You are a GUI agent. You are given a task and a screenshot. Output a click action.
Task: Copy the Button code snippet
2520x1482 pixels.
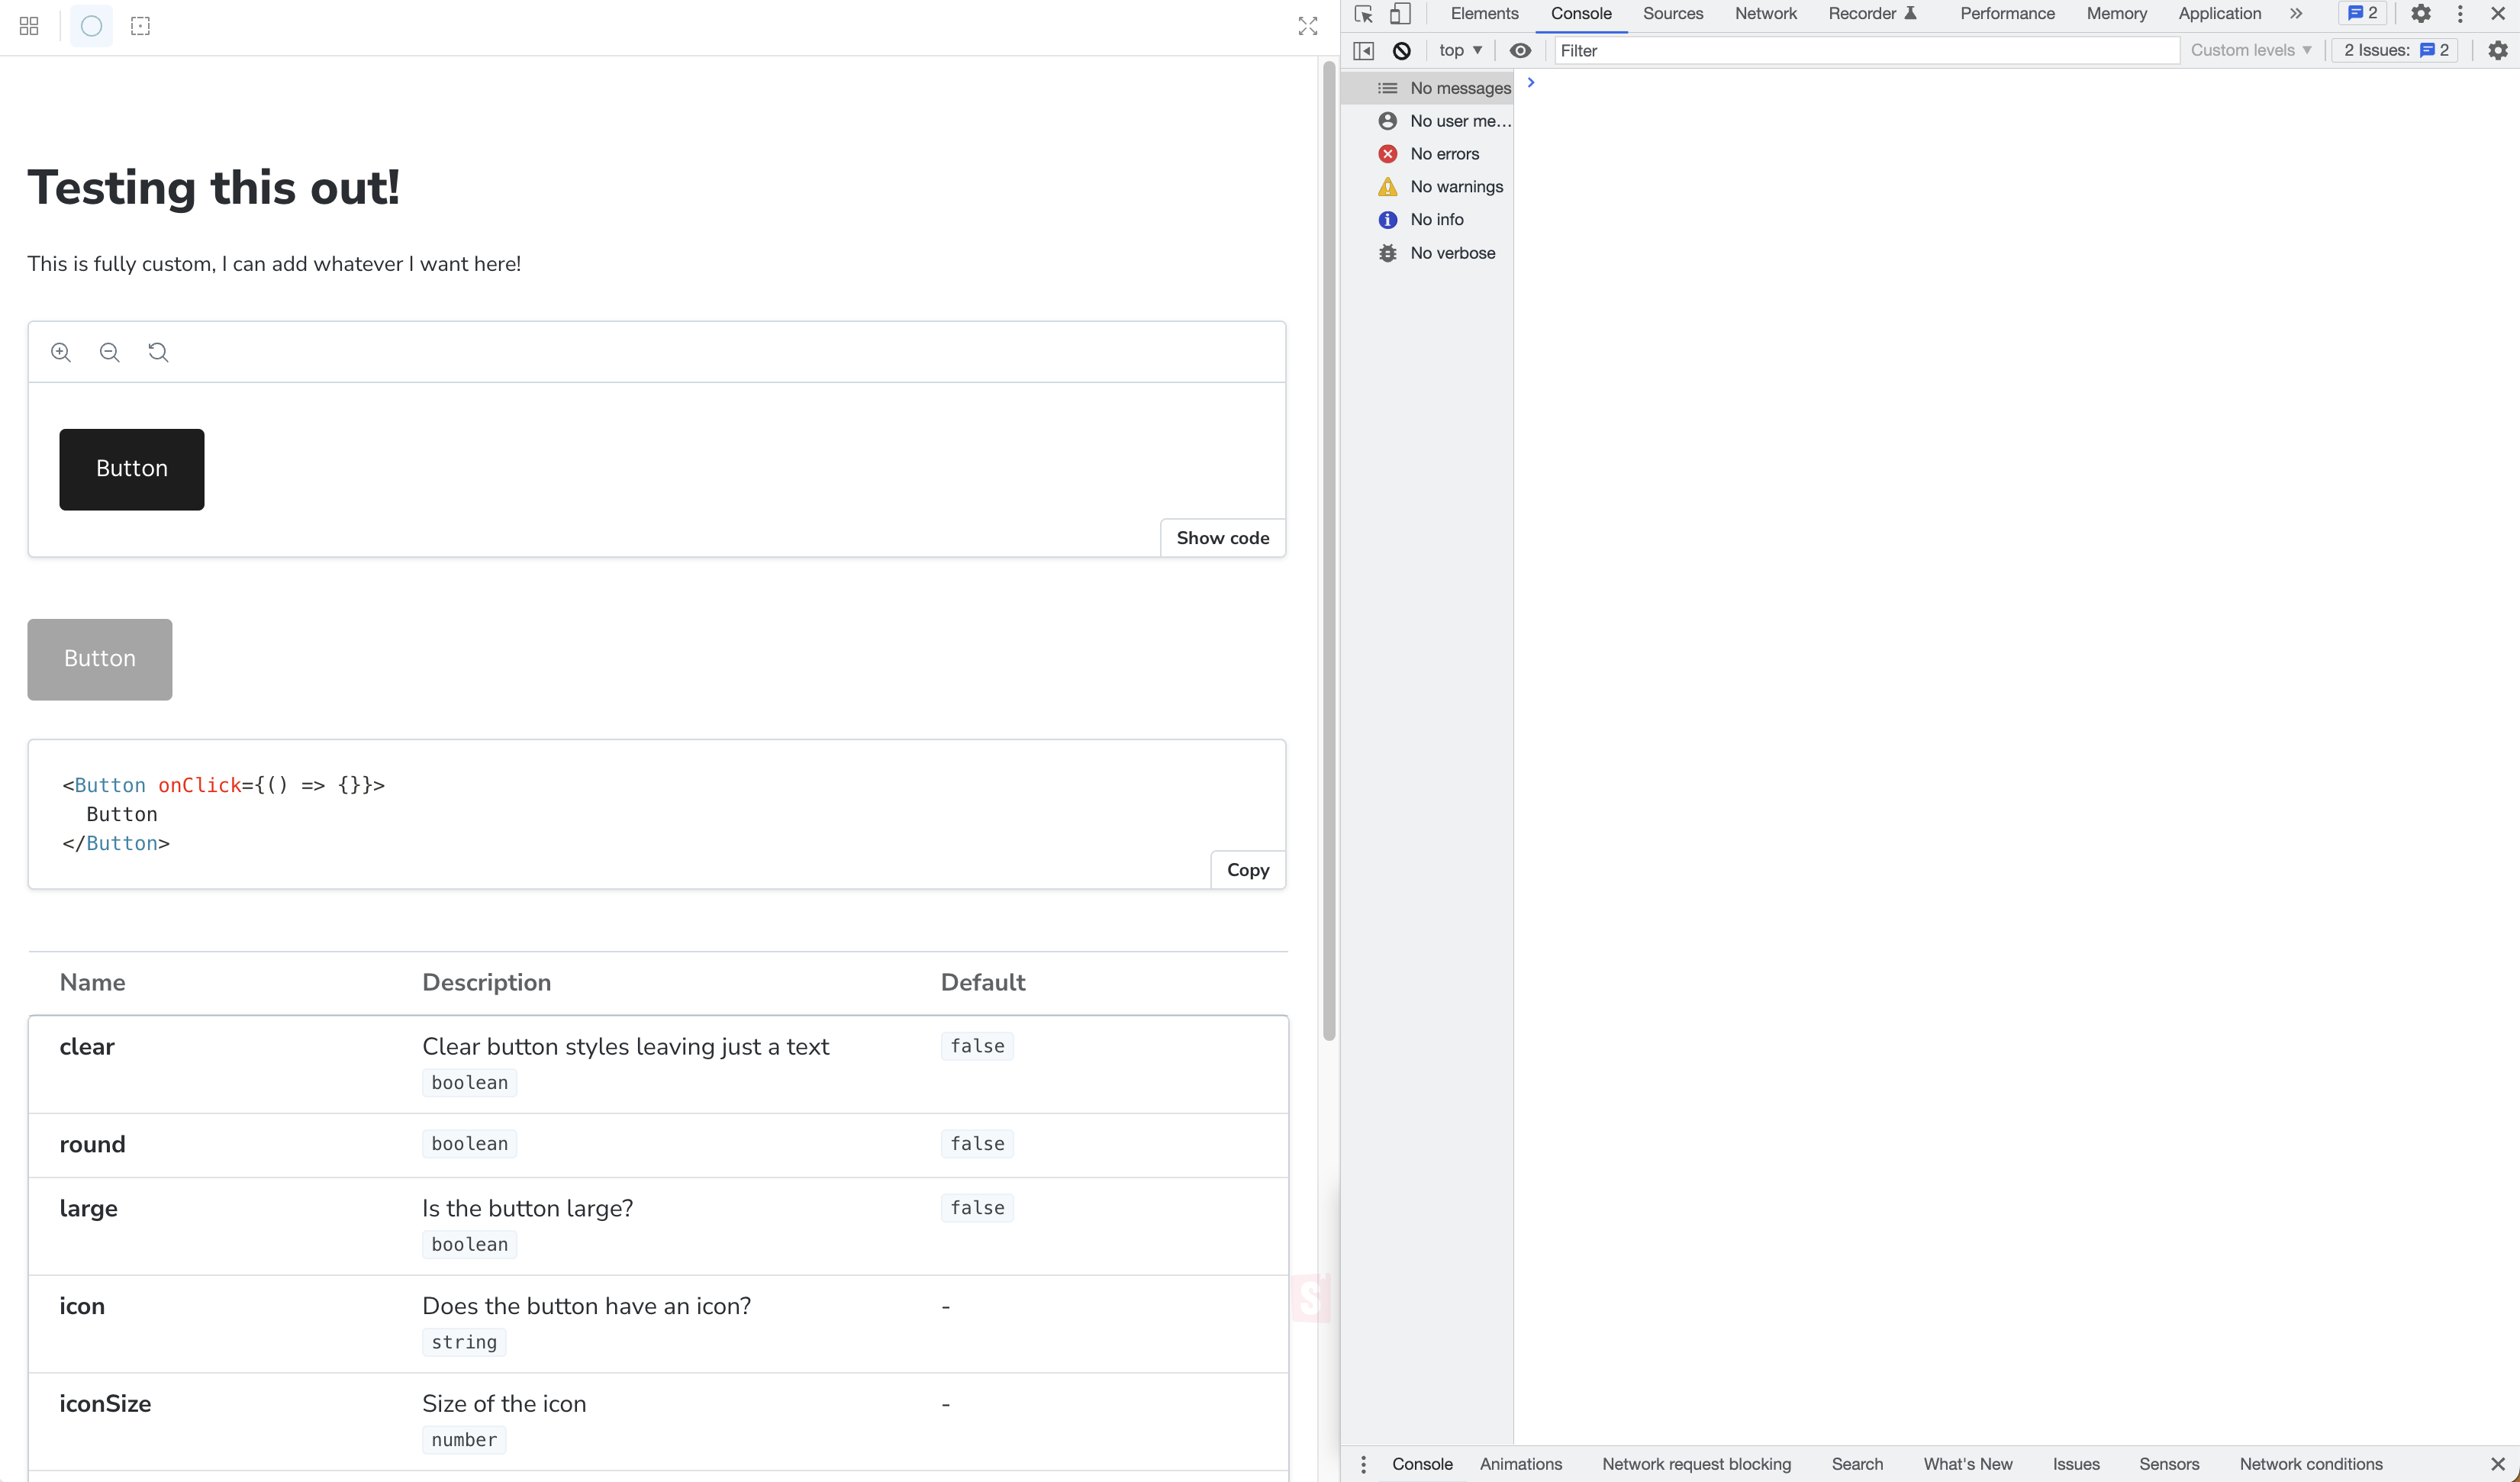(x=1248, y=870)
